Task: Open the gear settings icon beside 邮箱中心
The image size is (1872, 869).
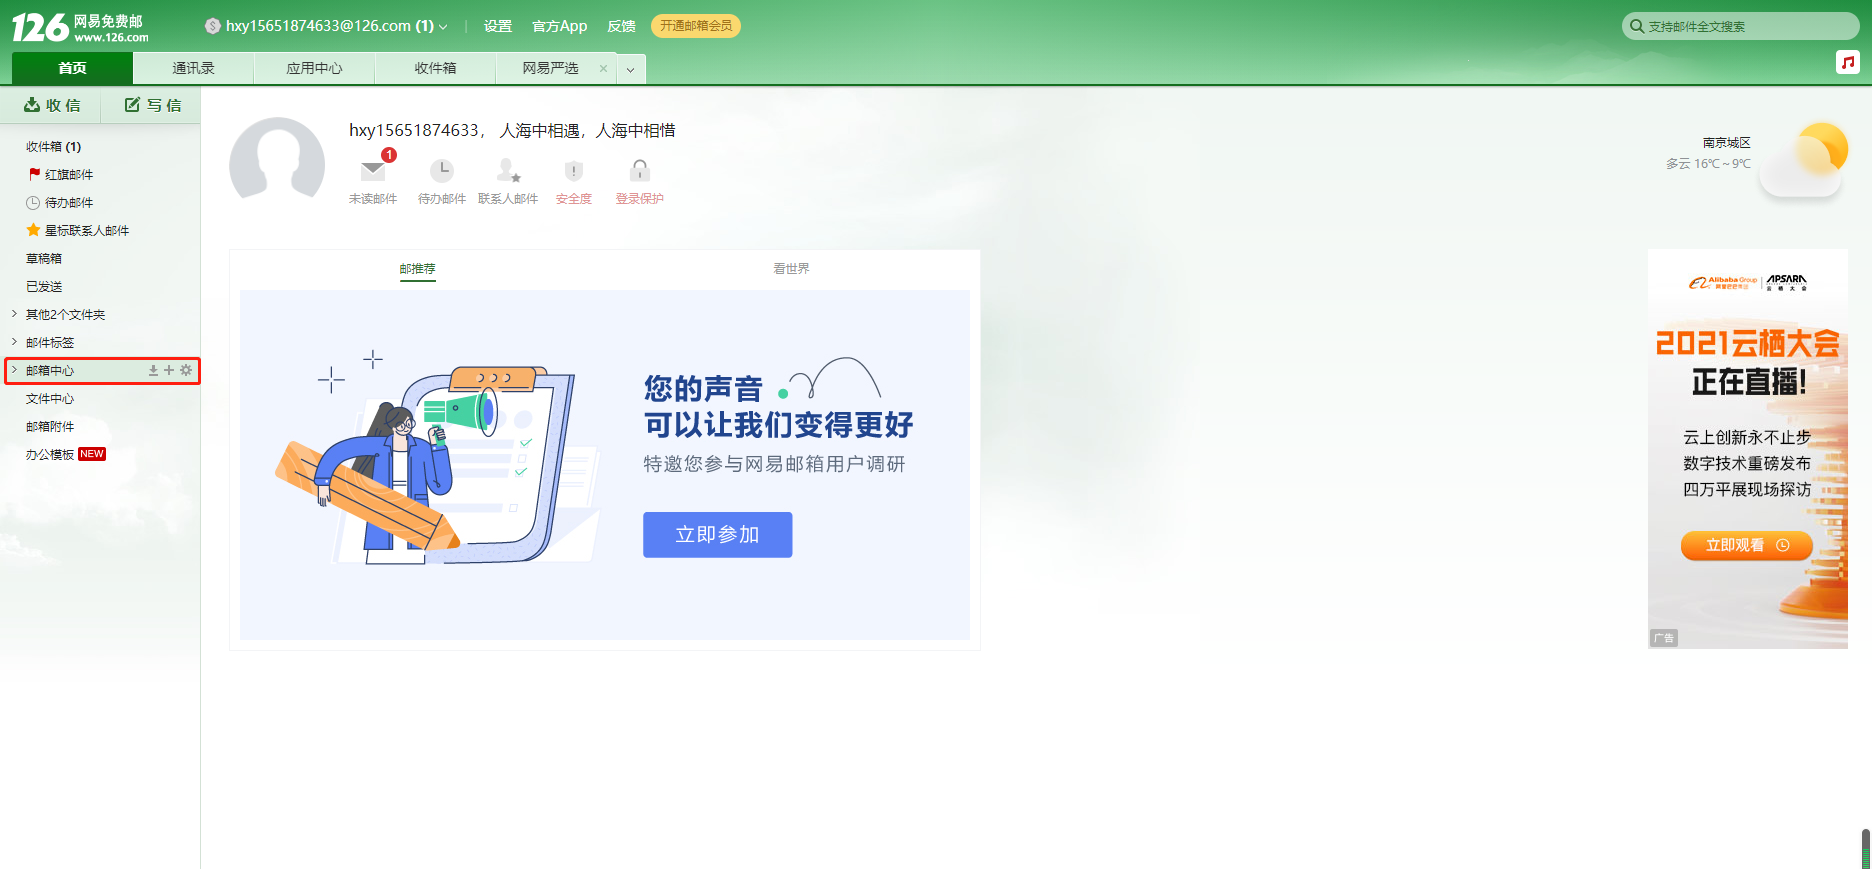Action: 186,370
